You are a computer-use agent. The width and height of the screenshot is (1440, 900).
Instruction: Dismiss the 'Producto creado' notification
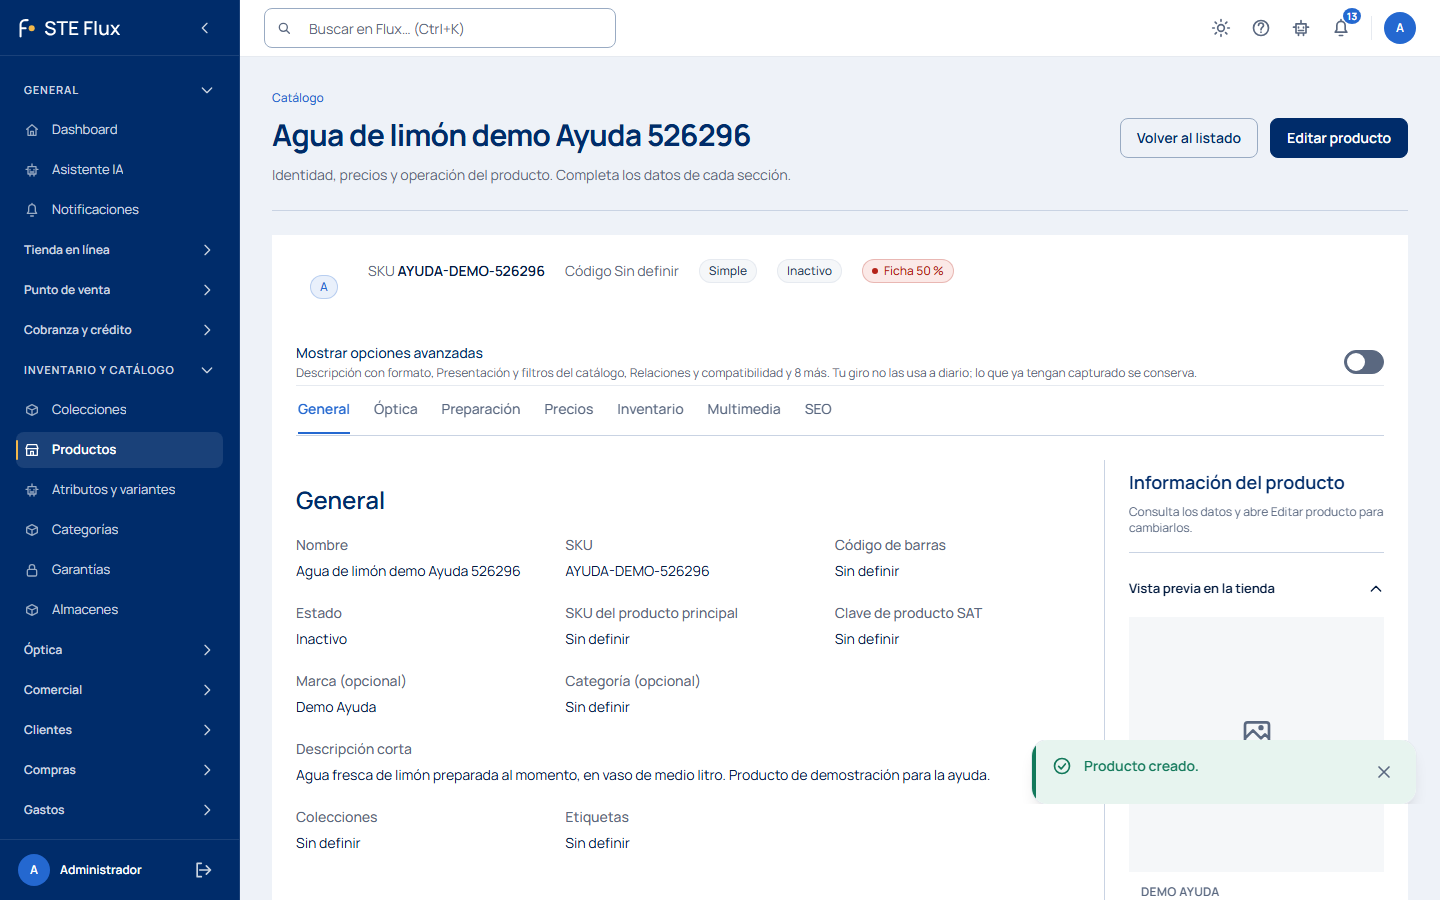pos(1384,772)
